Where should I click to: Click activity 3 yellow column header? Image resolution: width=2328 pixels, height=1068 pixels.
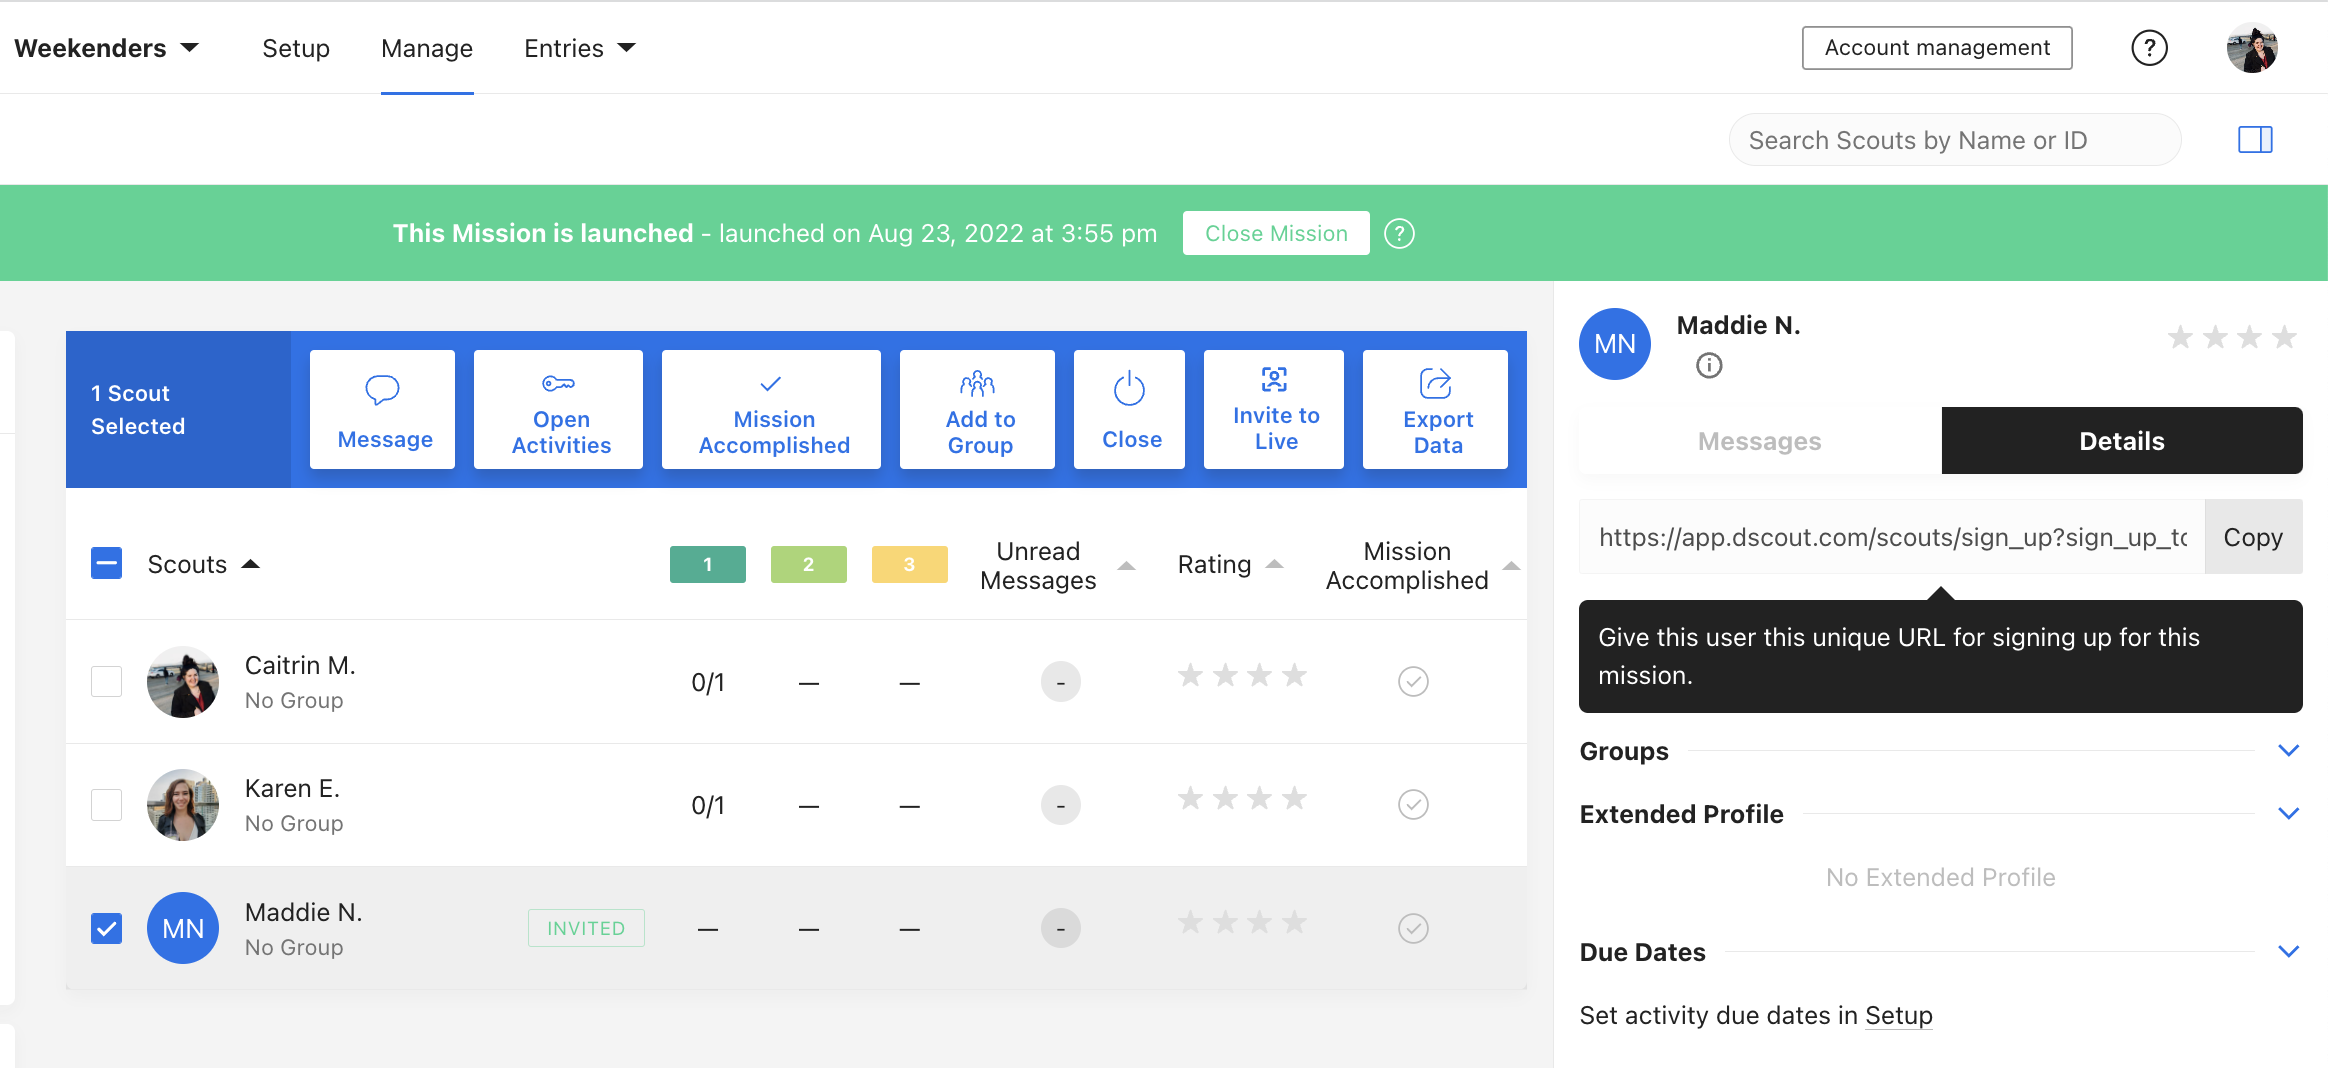910,565
